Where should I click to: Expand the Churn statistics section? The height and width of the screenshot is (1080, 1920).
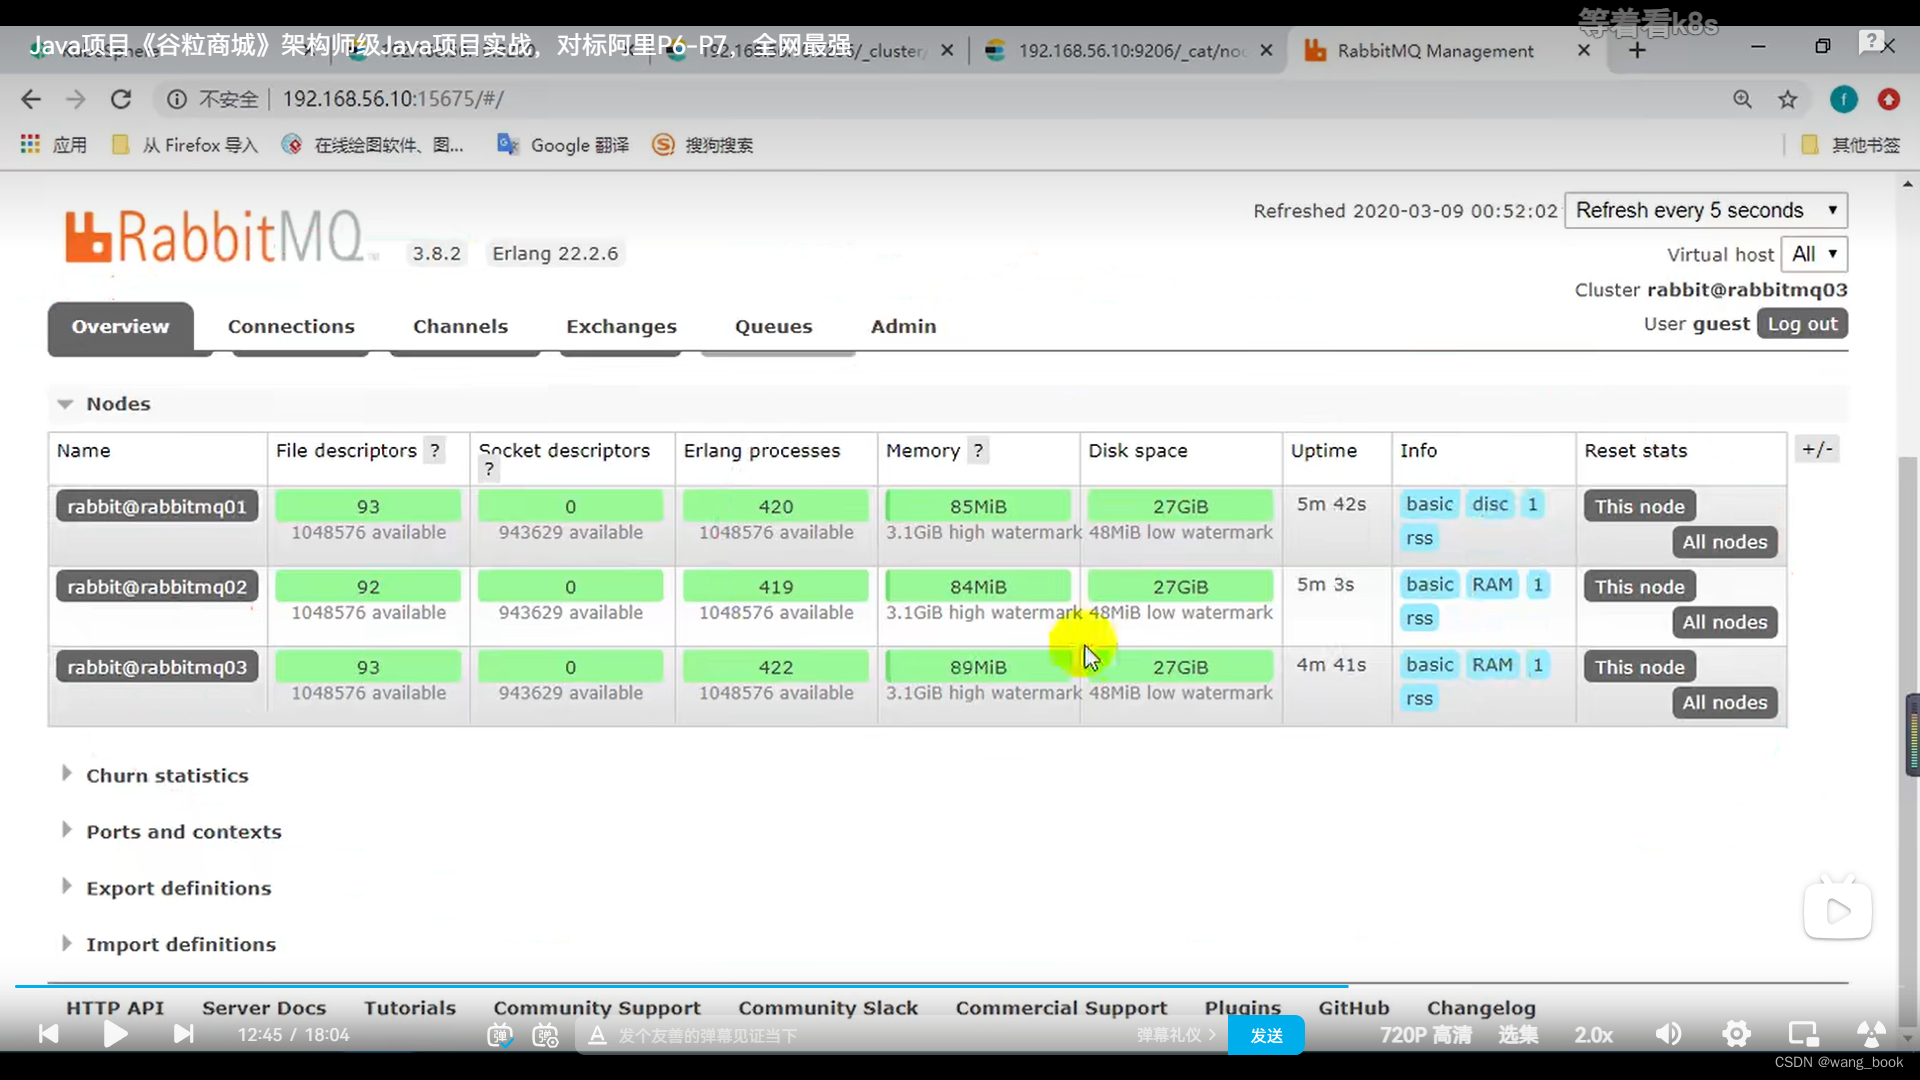point(155,775)
